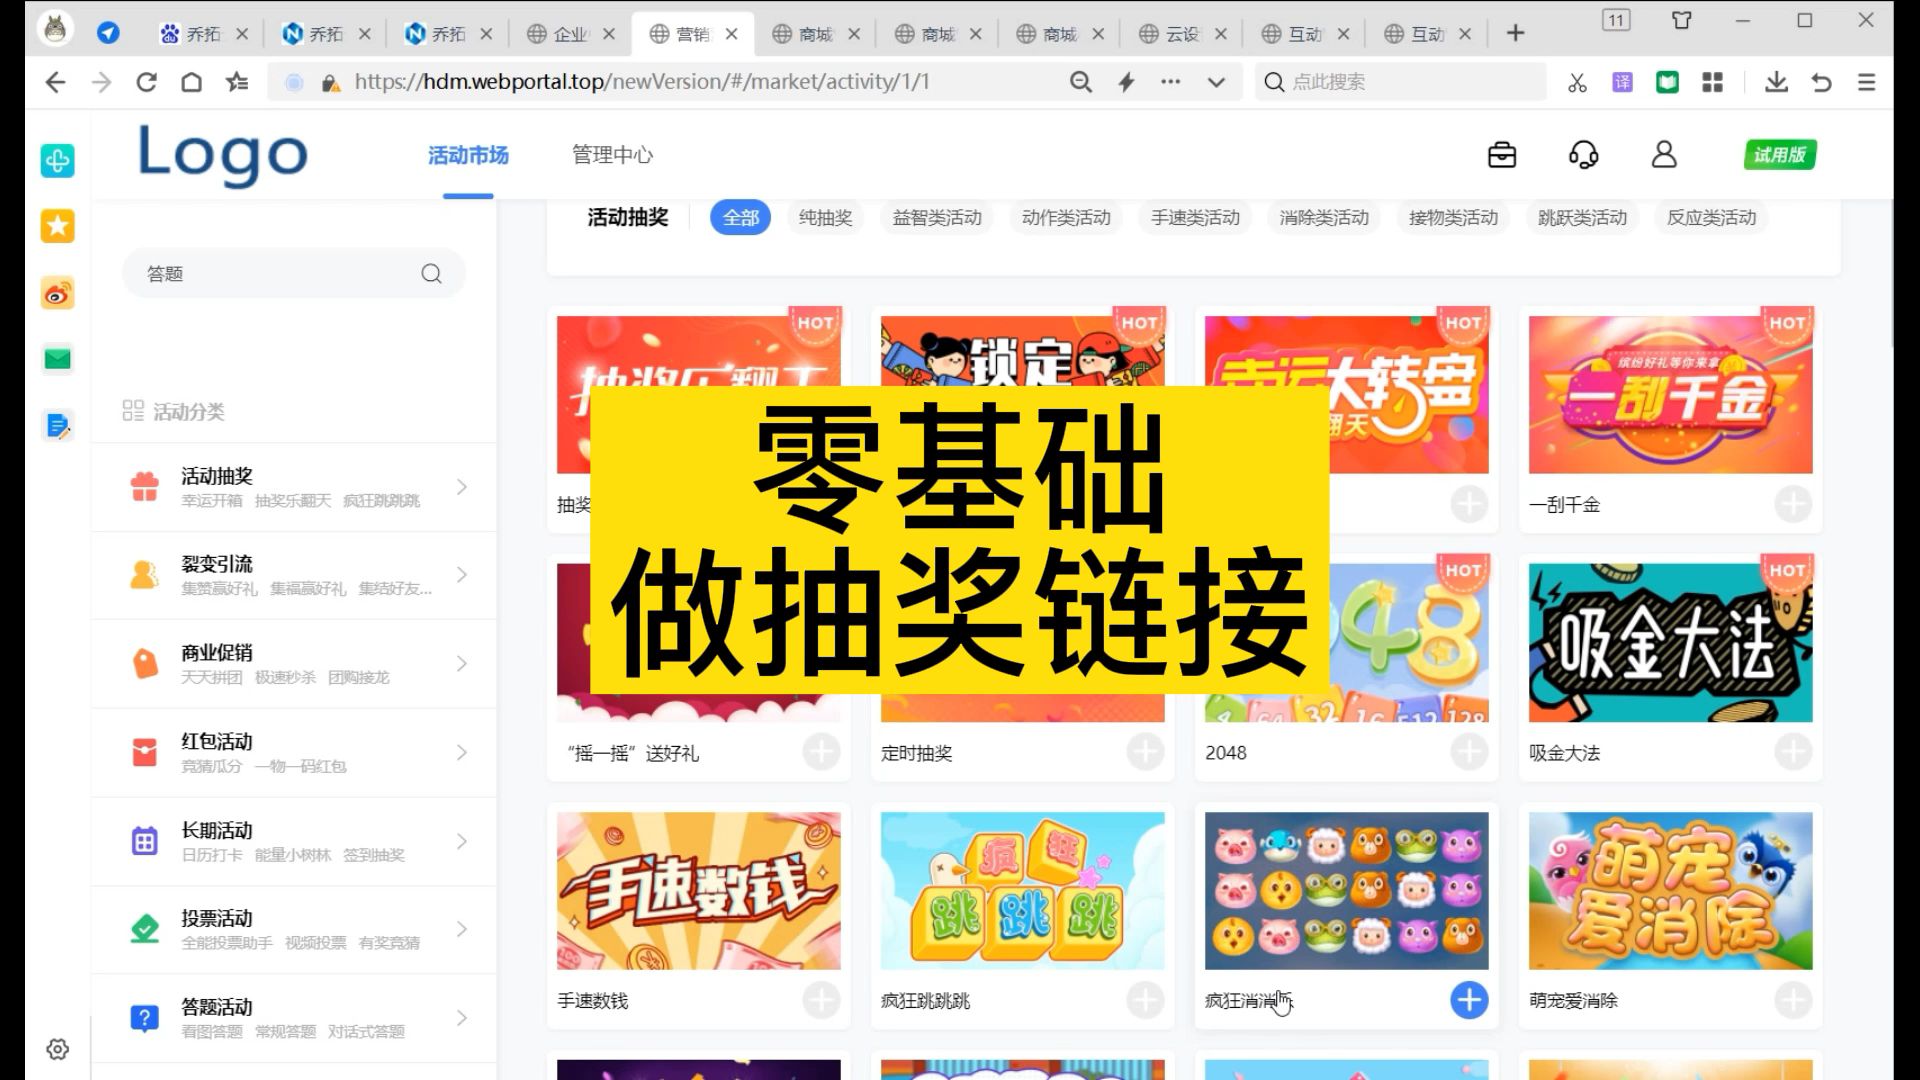Viewport: 1920px width, 1080px height.
Task: Click the briefcase icon in header
Action: click(x=1502, y=155)
